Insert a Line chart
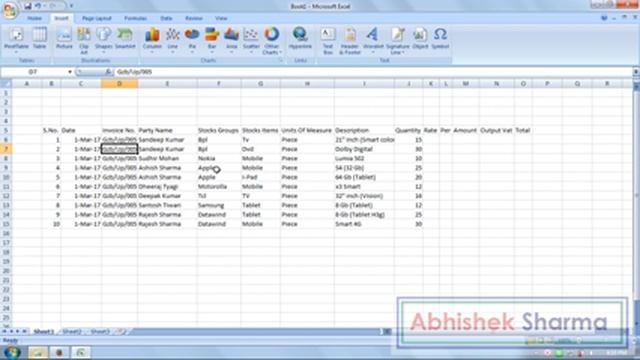Viewport: 640px width, 360px height. [173, 40]
